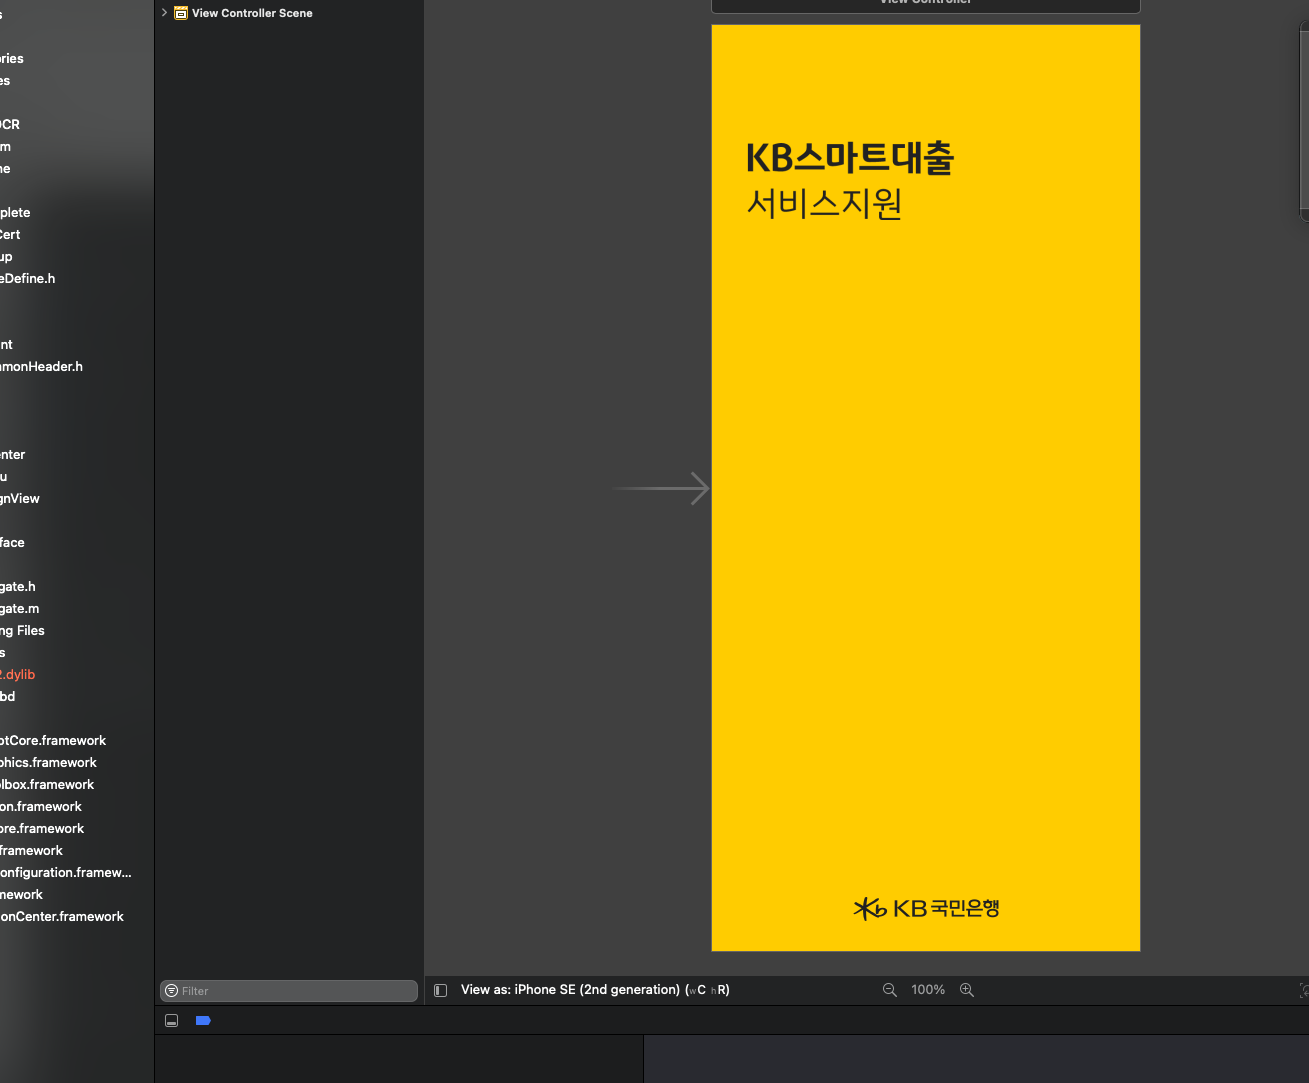The image size is (1309, 1083).
Task: Zoom out the storyboard canvas
Action: [889, 990]
